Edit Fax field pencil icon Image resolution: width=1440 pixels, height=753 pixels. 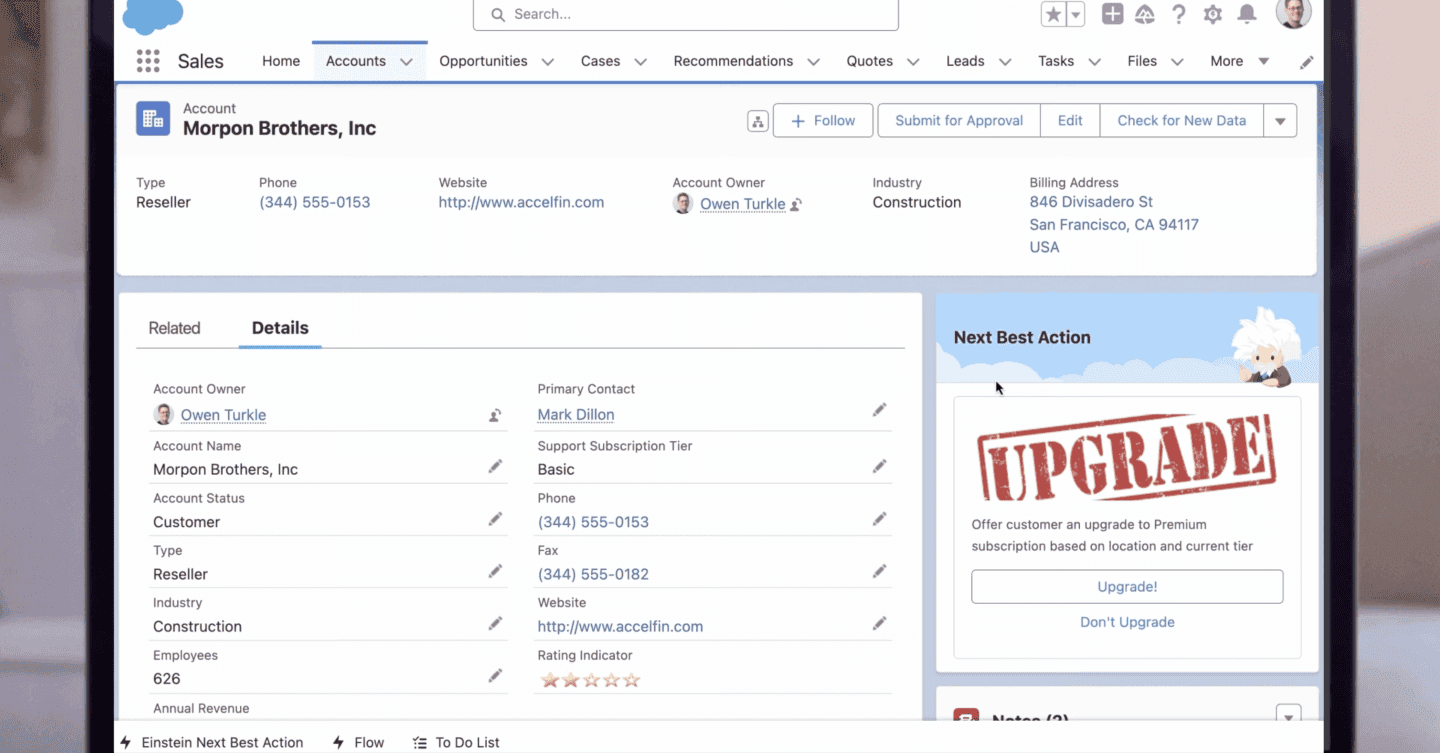pyautogui.click(x=879, y=571)
